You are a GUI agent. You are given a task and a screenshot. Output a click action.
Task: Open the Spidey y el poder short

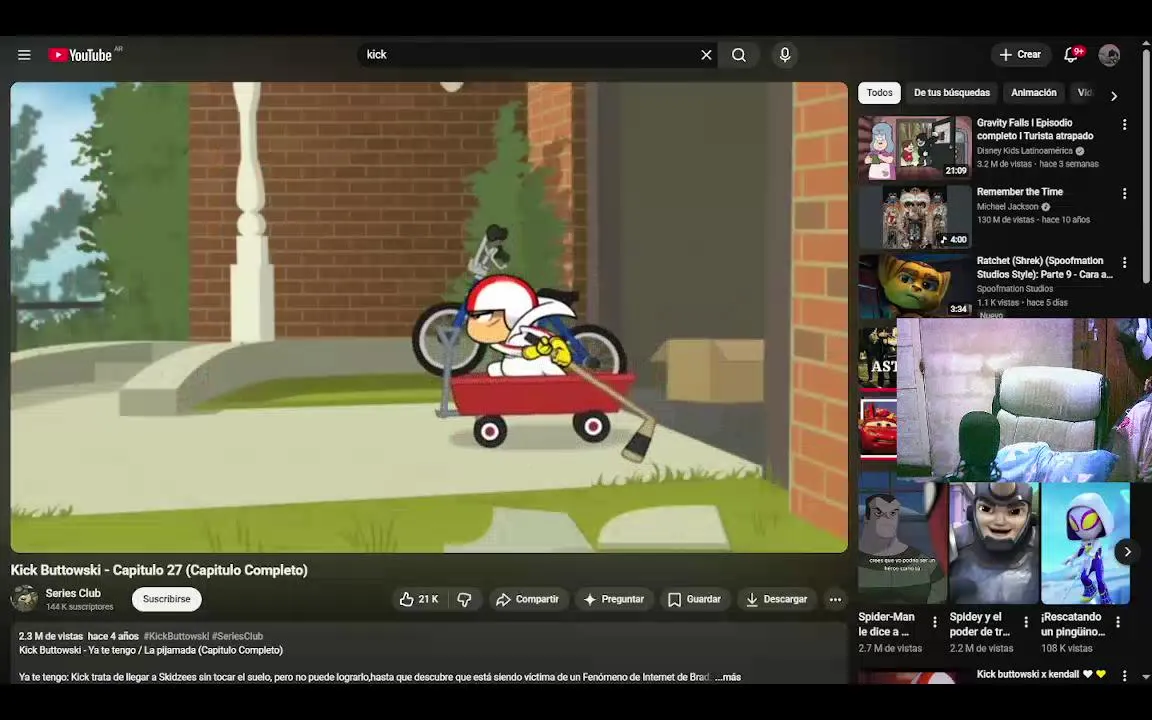coord(993,543)
